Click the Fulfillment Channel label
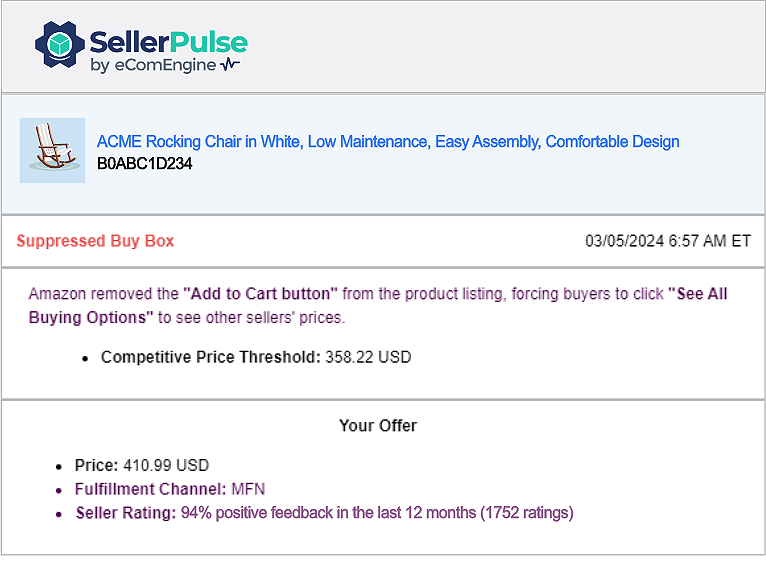Image resolution: width=766 pixels, height=562 pixels. coord(150,489)
